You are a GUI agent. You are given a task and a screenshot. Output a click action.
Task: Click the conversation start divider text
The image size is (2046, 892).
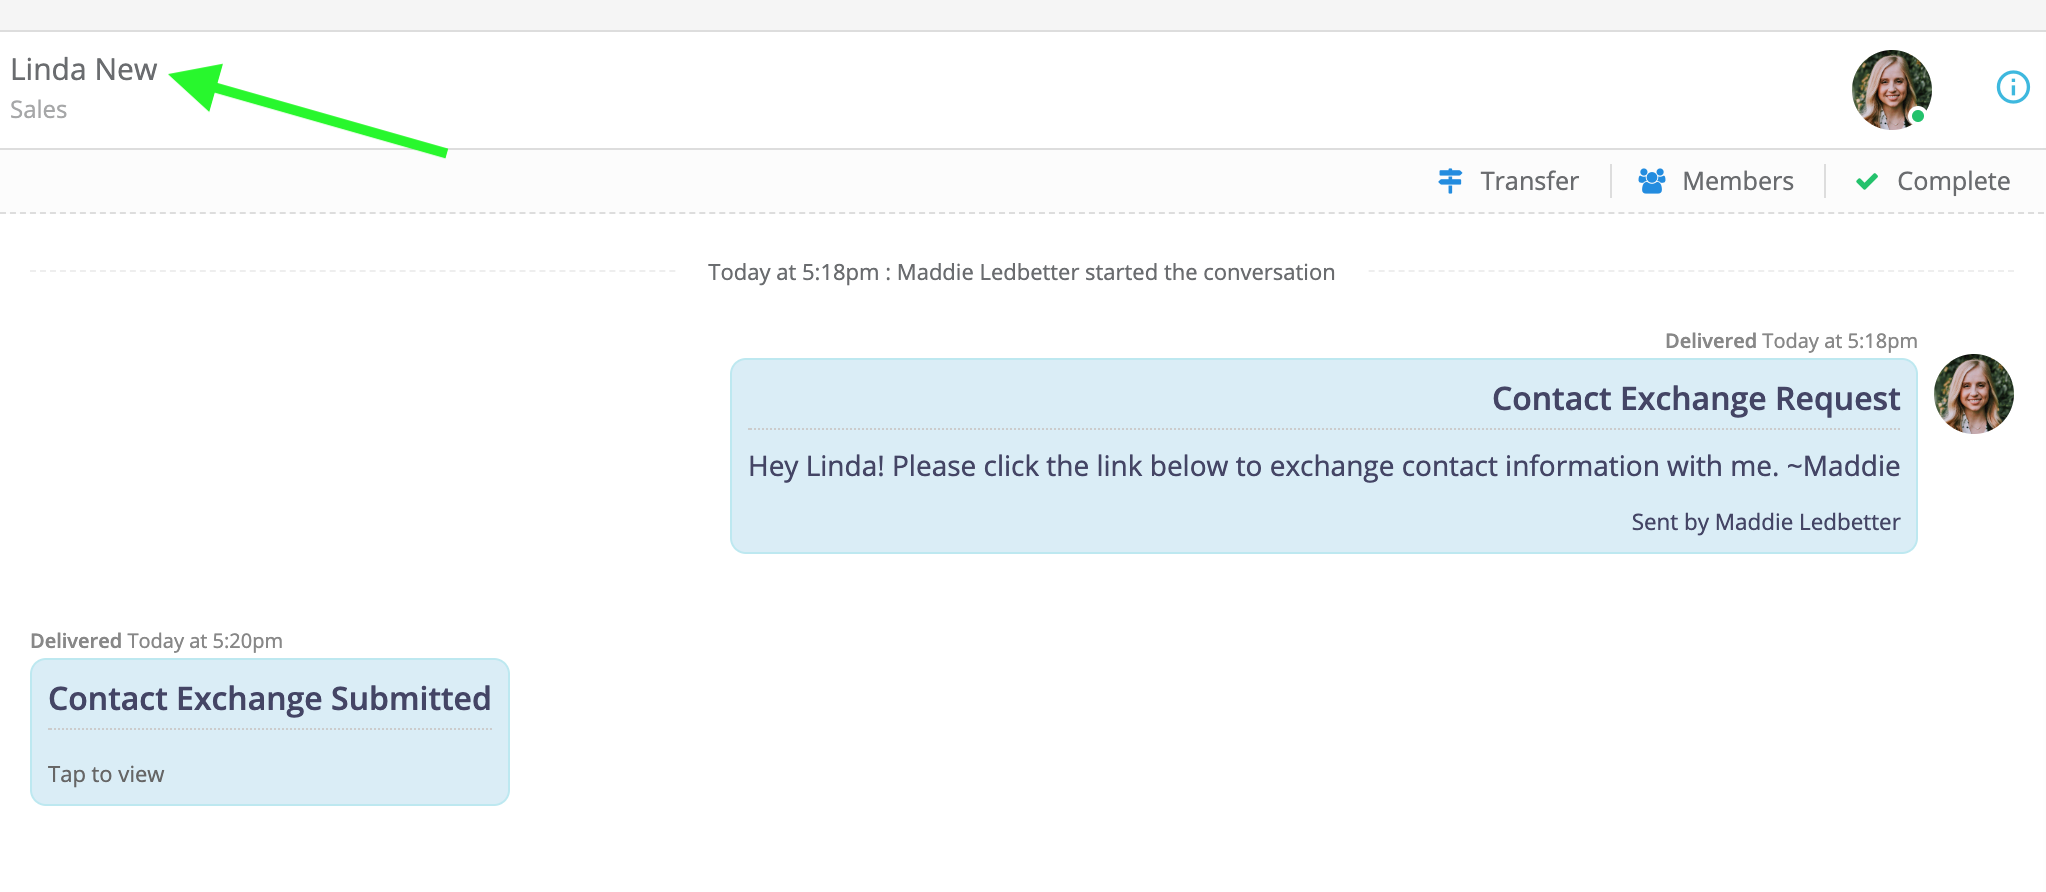pos(1020,271)
